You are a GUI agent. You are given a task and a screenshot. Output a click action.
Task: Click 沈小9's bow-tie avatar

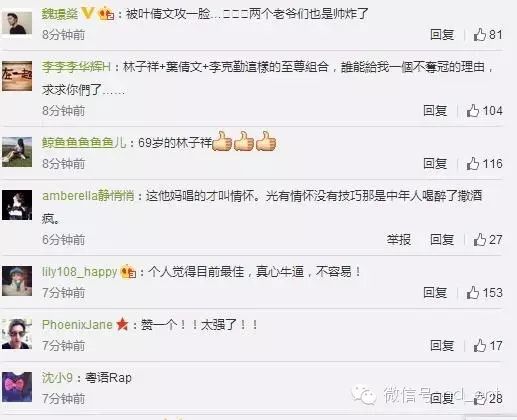(17, 387)
